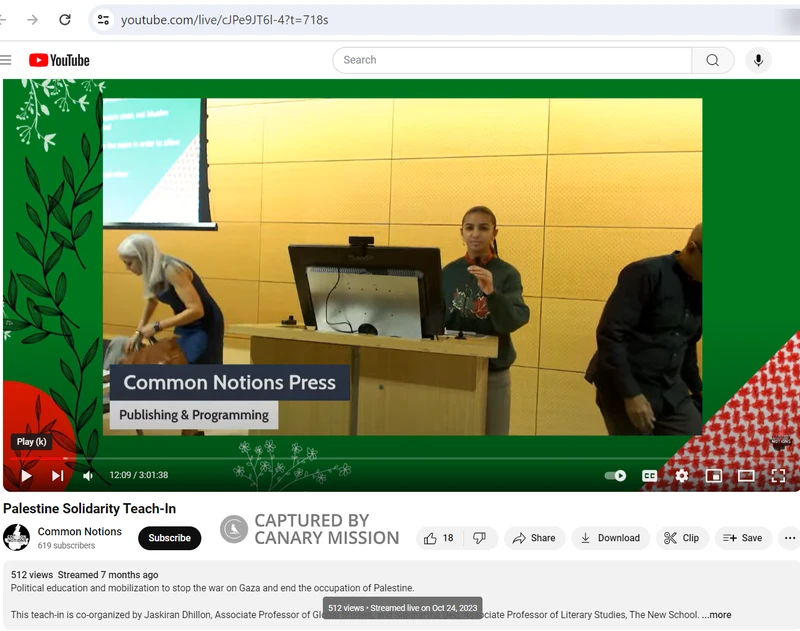View site information icon in address bar
The image size is (800, 631).
tap(103, 20)
